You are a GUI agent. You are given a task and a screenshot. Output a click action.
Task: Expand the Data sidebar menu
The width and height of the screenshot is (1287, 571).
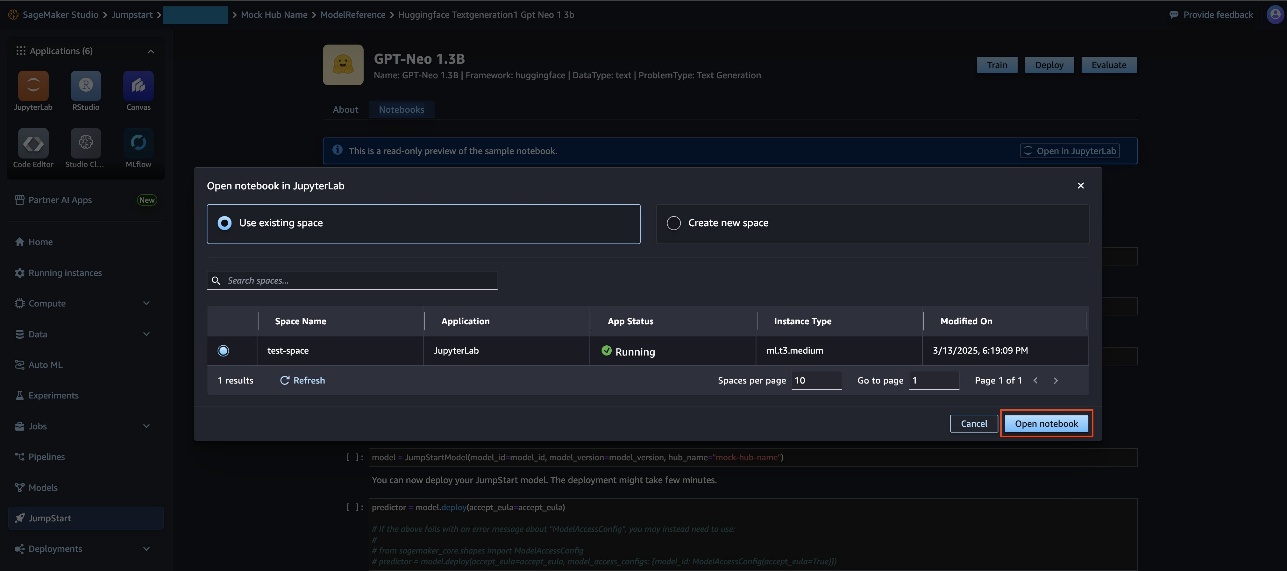147,334
